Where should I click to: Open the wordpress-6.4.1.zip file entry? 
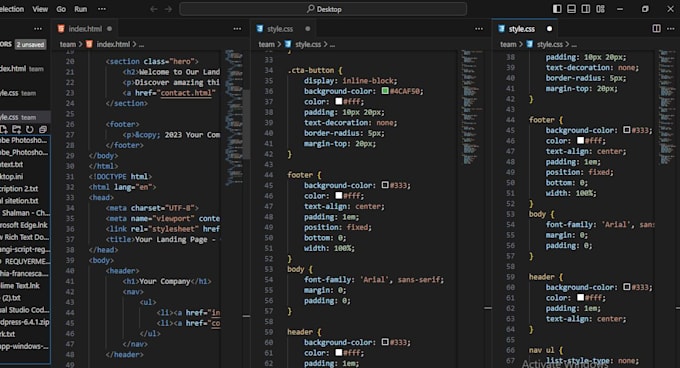point(25,322)
